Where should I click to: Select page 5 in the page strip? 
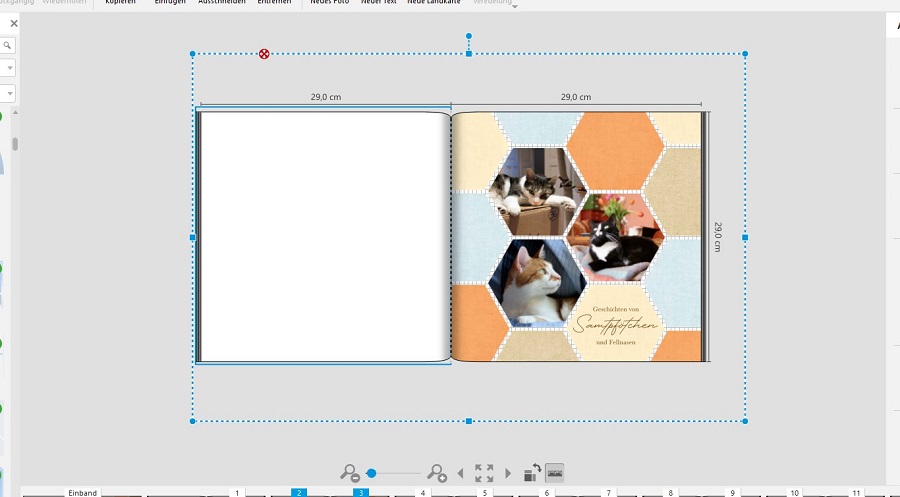click(484, 492)
